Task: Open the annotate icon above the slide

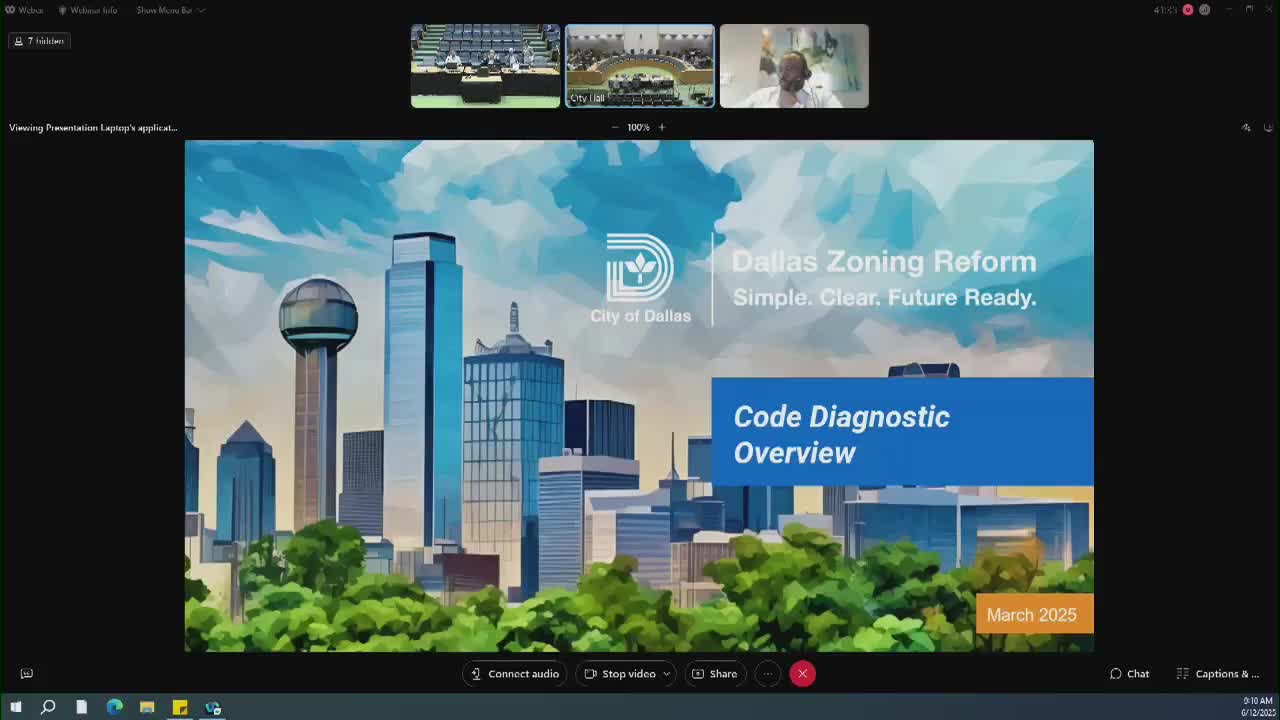Action: coord(1246,128)
